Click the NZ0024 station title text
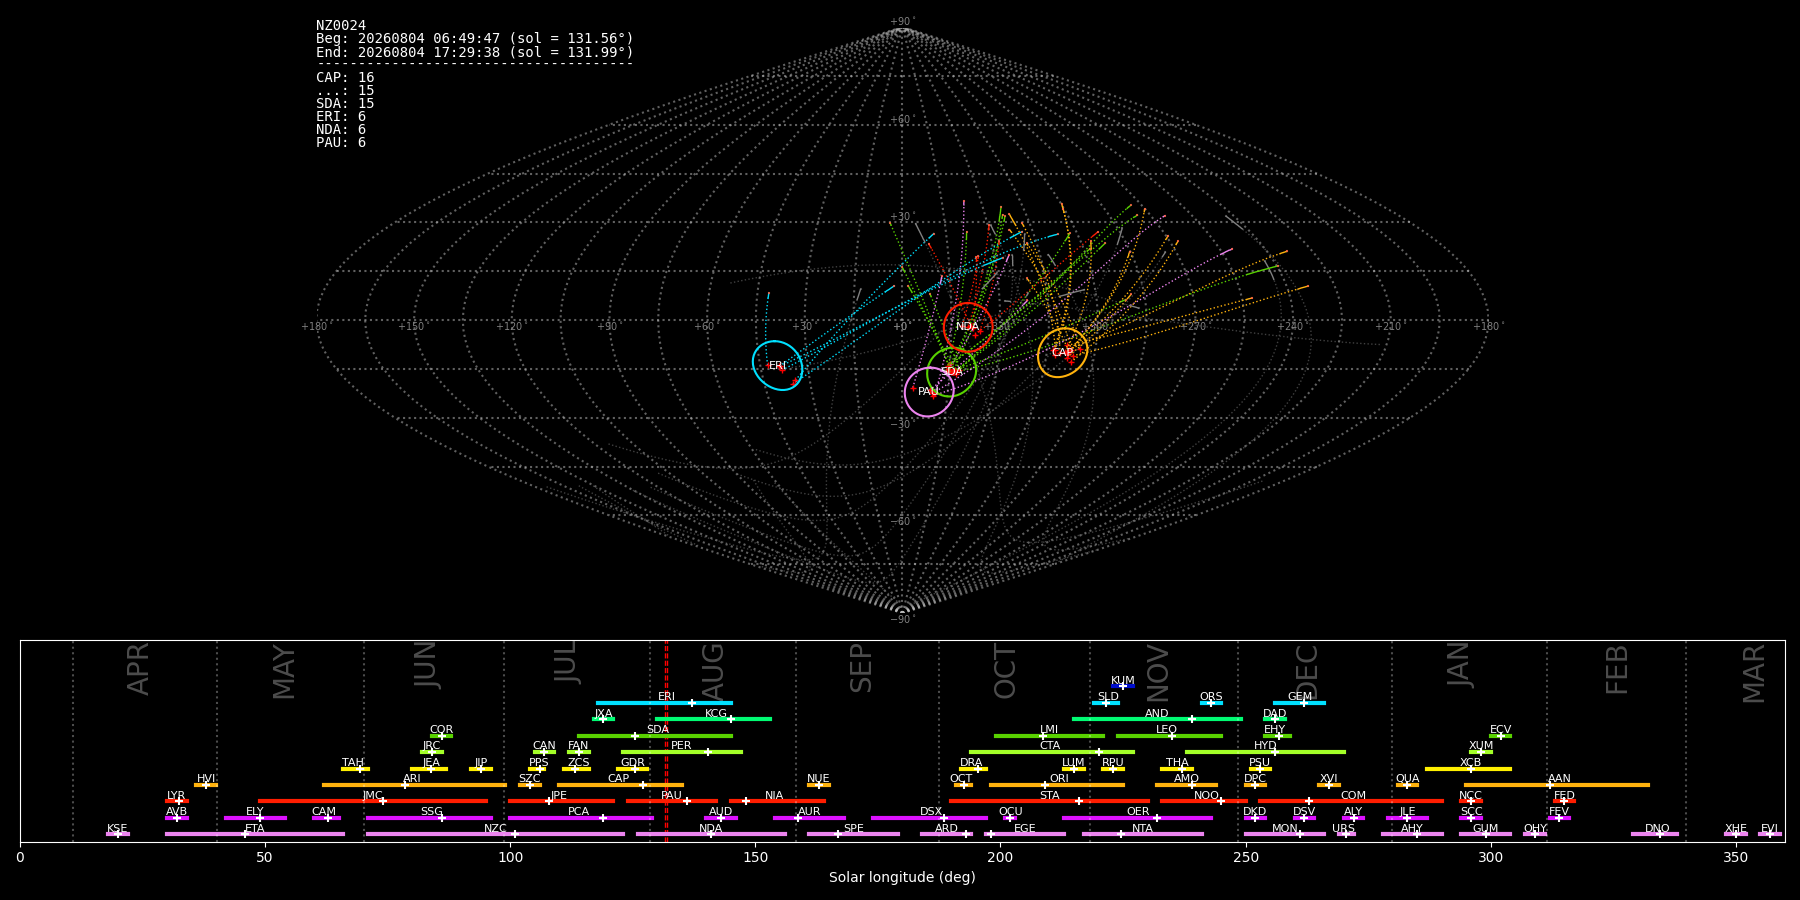The height and width of the screenshot is (900, 1800). tap(341, 25)
